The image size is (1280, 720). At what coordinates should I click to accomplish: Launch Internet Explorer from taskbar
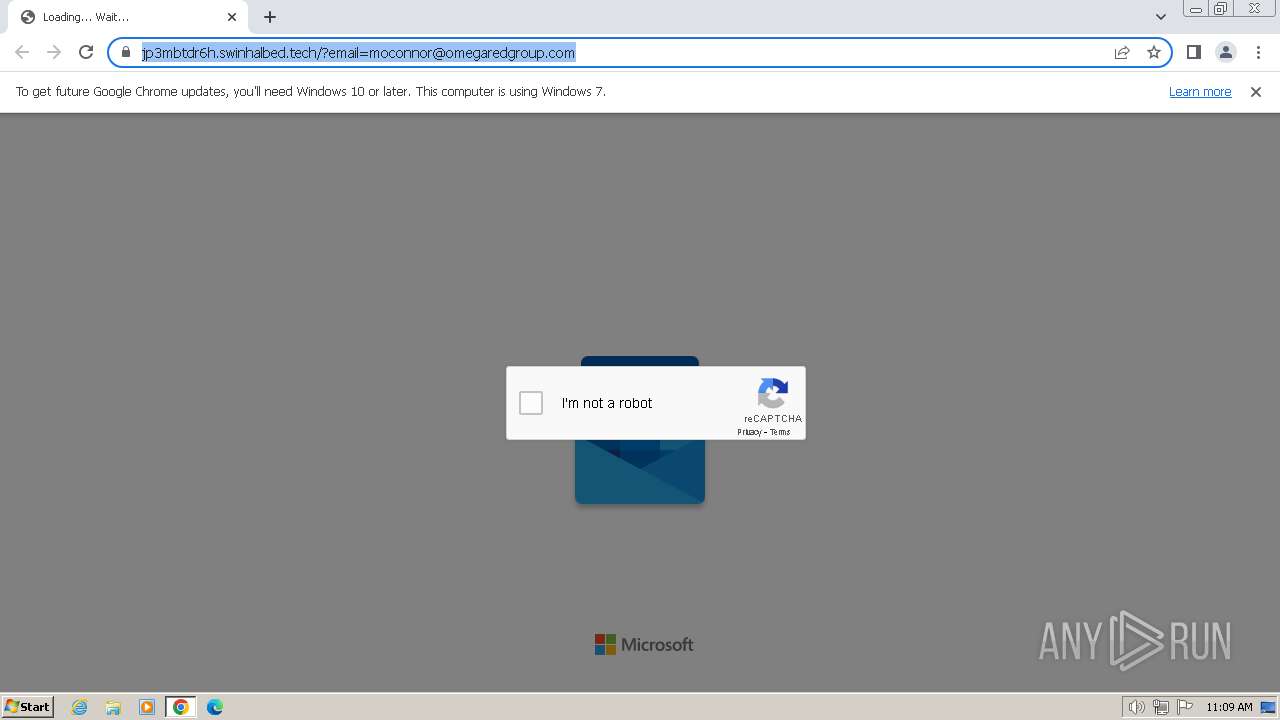pos(80,707)
